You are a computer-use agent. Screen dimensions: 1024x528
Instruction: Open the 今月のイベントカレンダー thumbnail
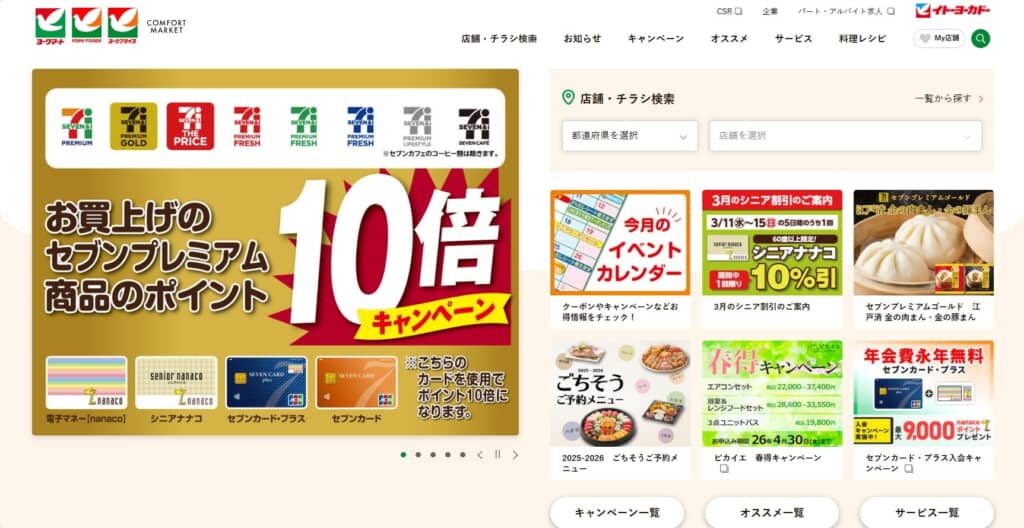point(620,242)
